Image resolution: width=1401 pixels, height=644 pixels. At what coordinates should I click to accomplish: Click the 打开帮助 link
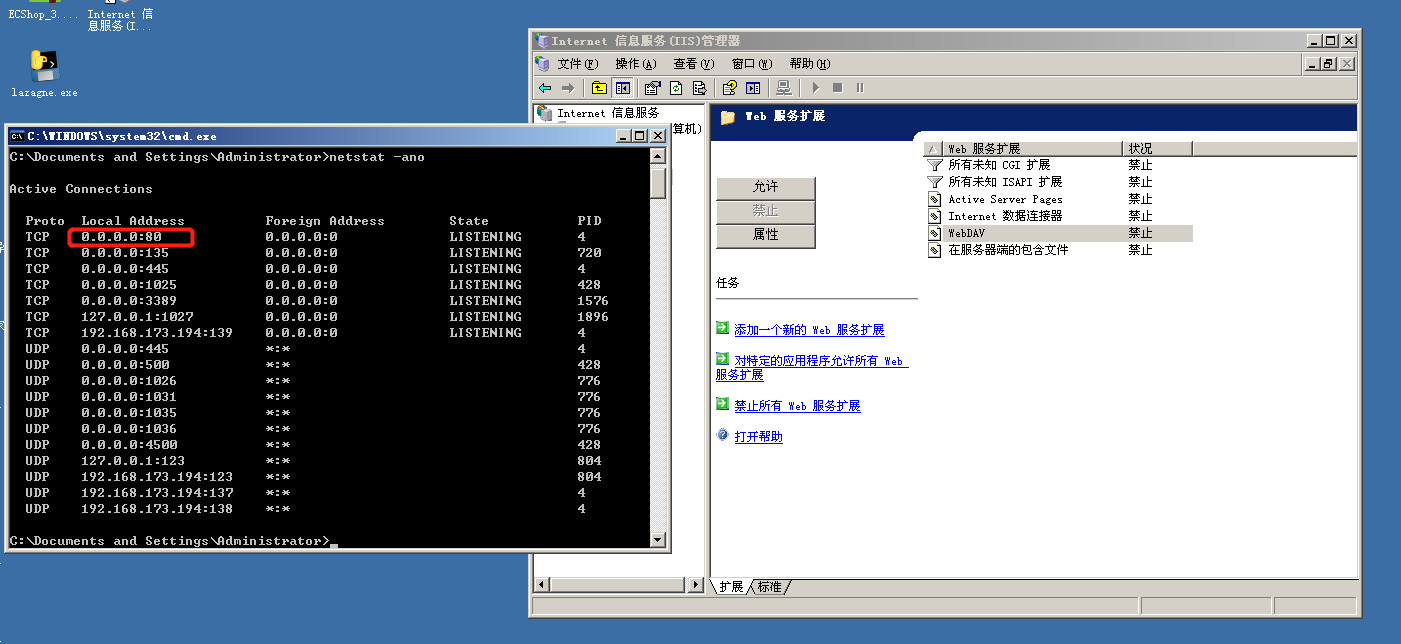point(758,437)
